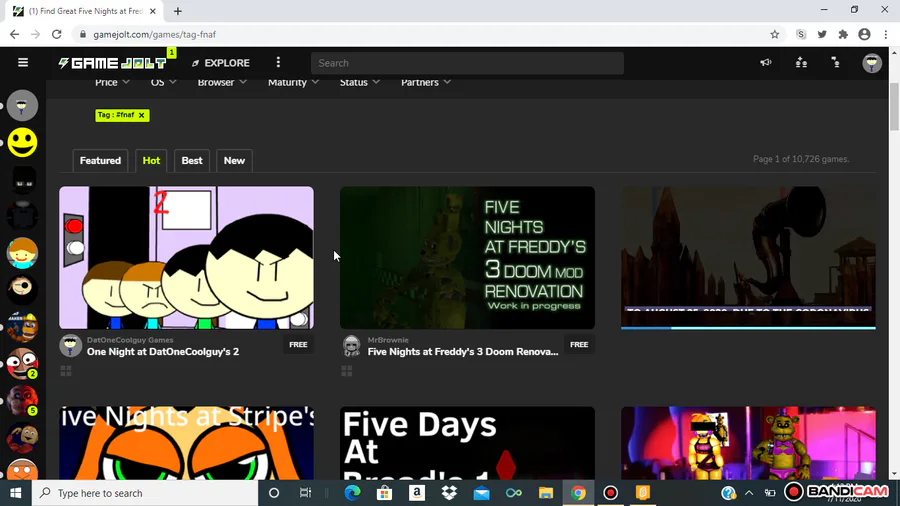Bookmark this page with the star icon
The height and width of the screenshot is (506, 900).
coord(775,34)
